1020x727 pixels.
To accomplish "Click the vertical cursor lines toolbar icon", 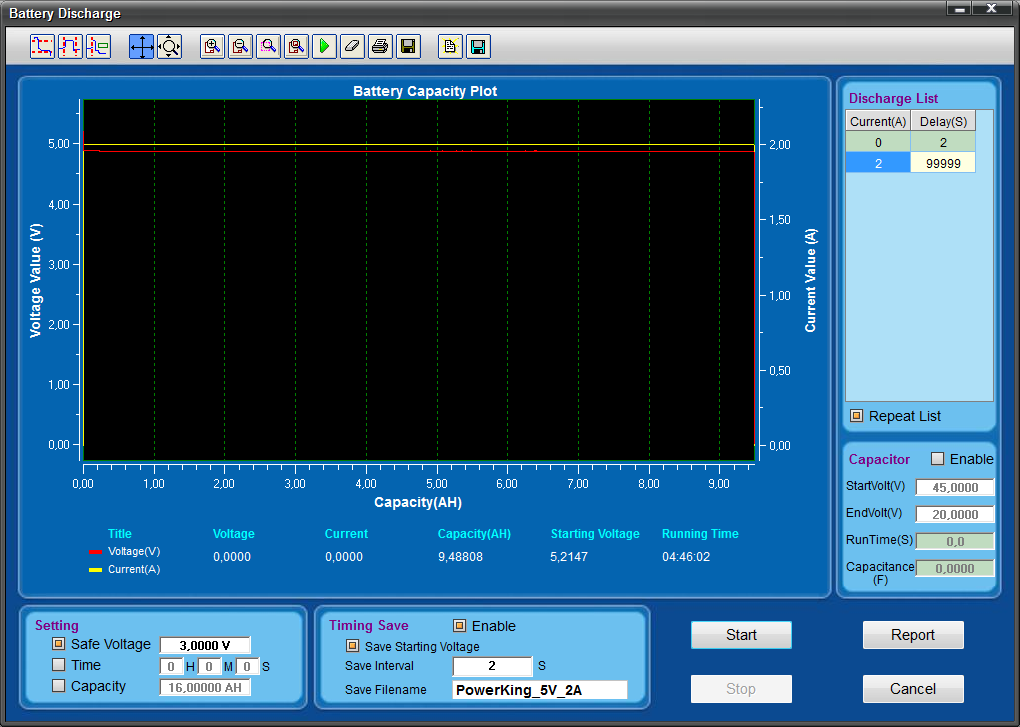I will pyautogui.click(x=70, y=46).
